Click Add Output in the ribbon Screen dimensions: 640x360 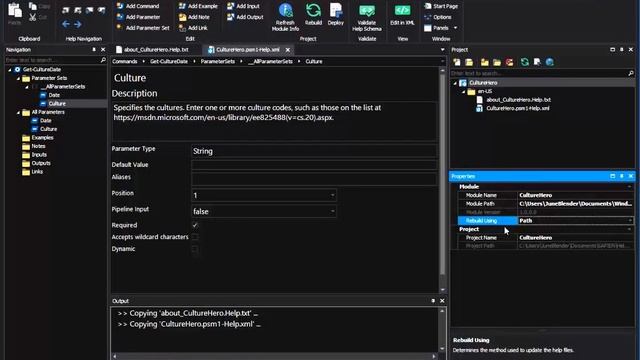click(245, 17)
